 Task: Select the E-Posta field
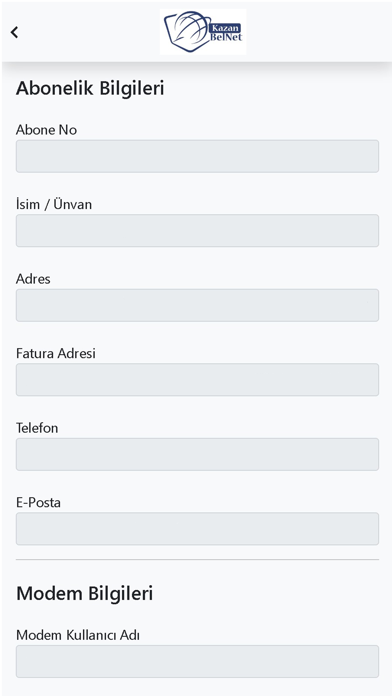(197, 529)
